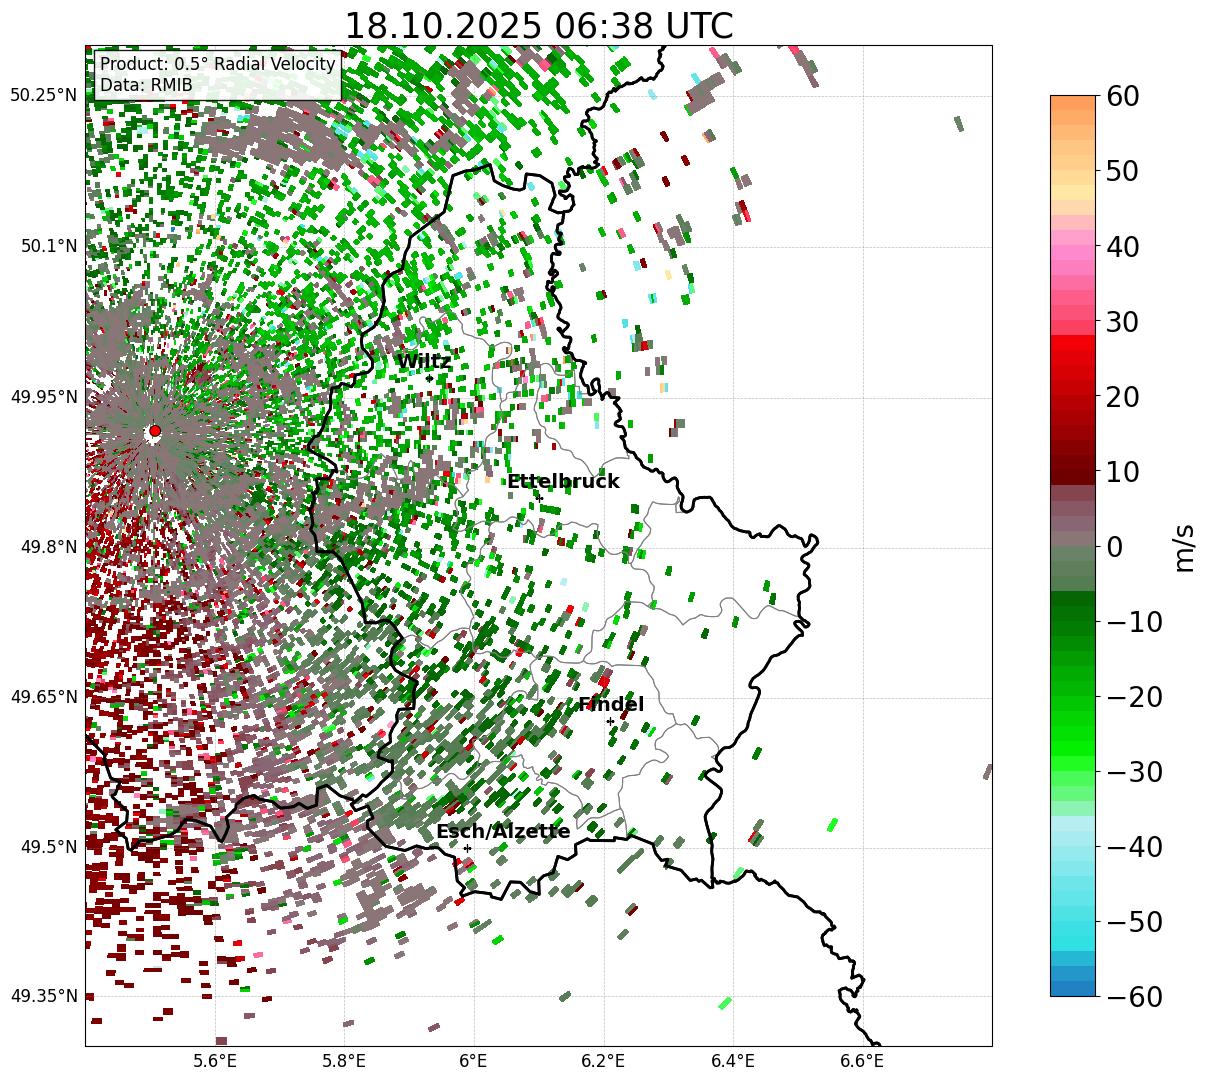Click the plot title 18.10.2025 06:38 UTC
The image size is (1207, 1081).
(x=538, y=26)
